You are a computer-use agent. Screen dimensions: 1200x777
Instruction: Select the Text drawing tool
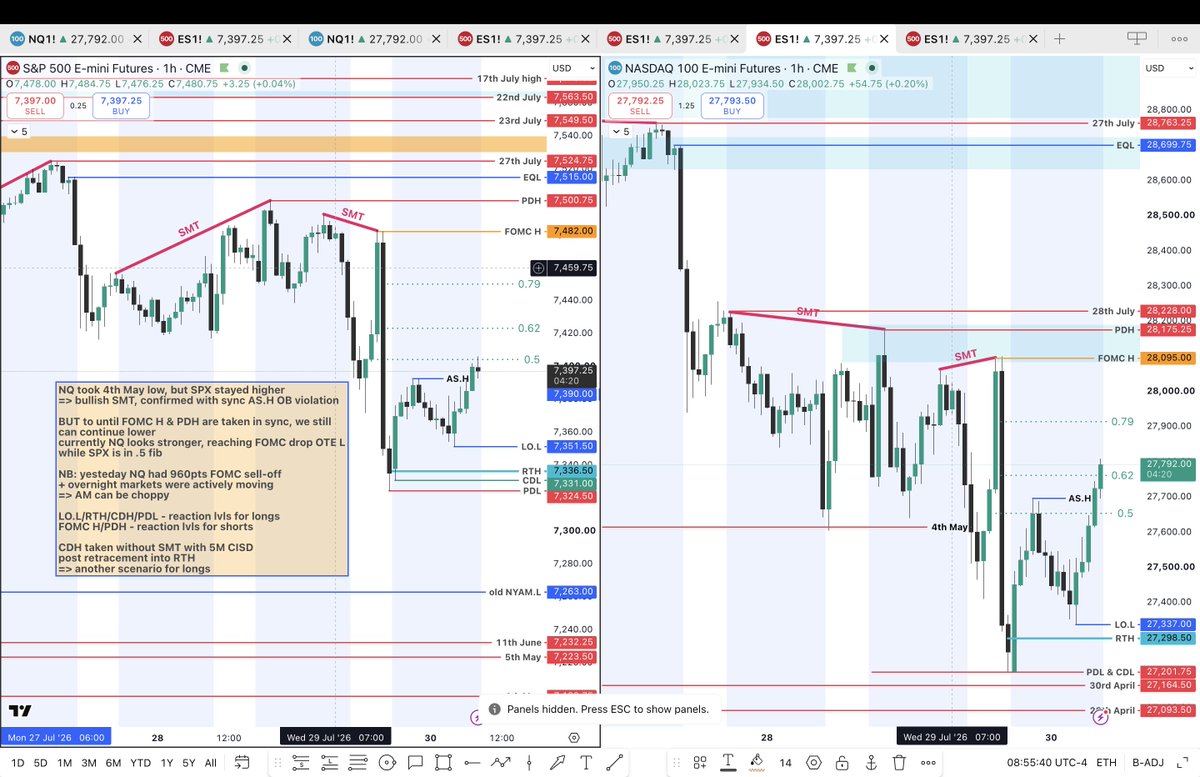click(587, 762)
